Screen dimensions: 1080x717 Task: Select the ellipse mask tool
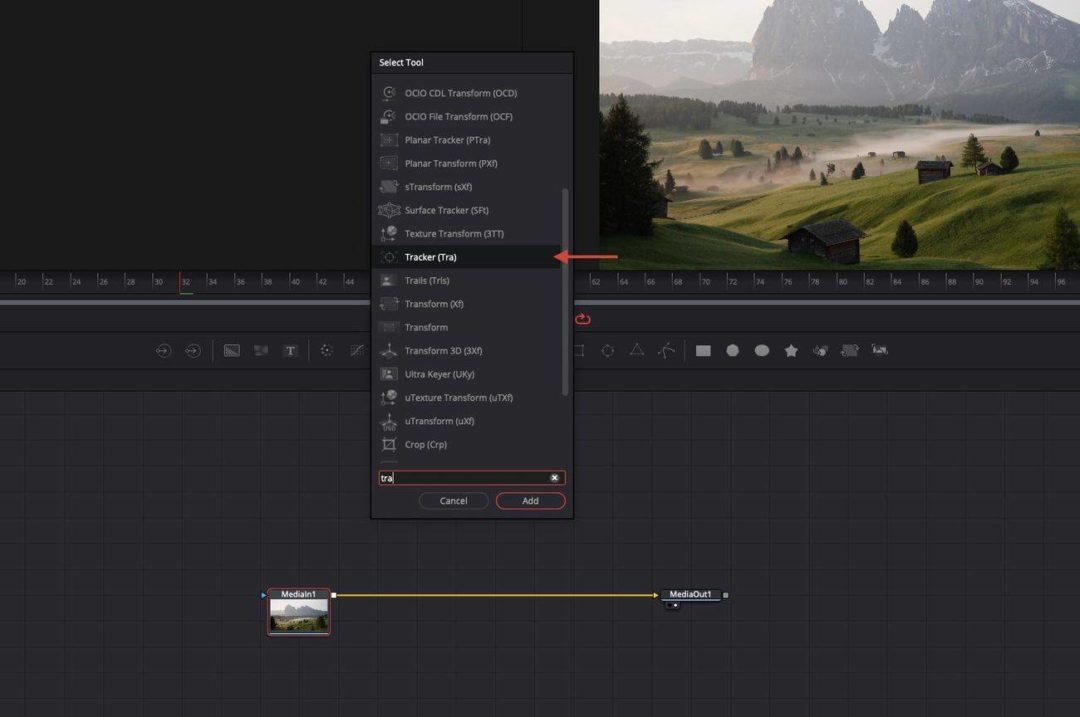click(x=607, y=350)
